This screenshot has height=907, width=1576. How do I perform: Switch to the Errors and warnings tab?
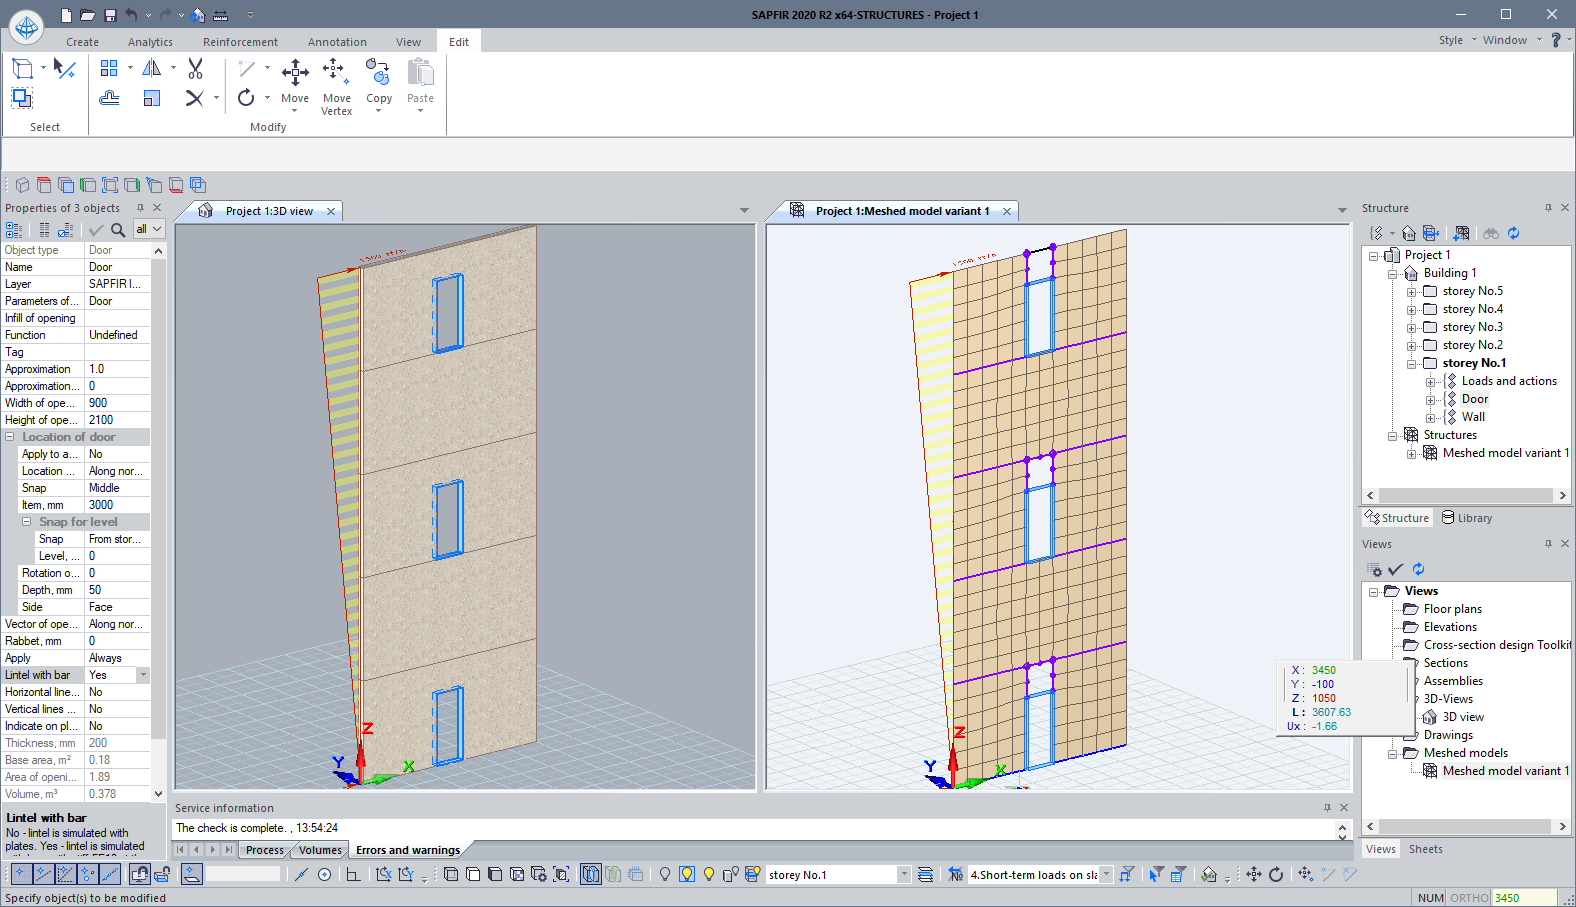[408, 850]
